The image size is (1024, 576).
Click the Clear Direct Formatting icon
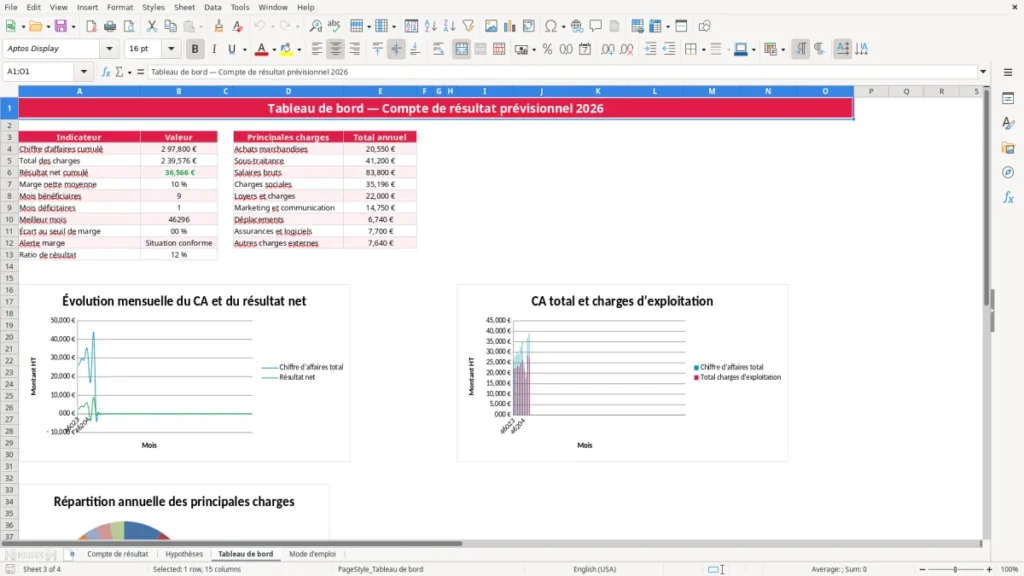(238, 26)
